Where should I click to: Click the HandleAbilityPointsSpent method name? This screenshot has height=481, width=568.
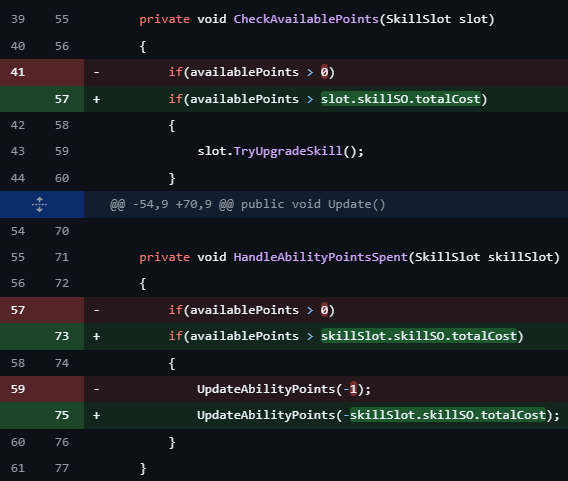tap(321, 257)
